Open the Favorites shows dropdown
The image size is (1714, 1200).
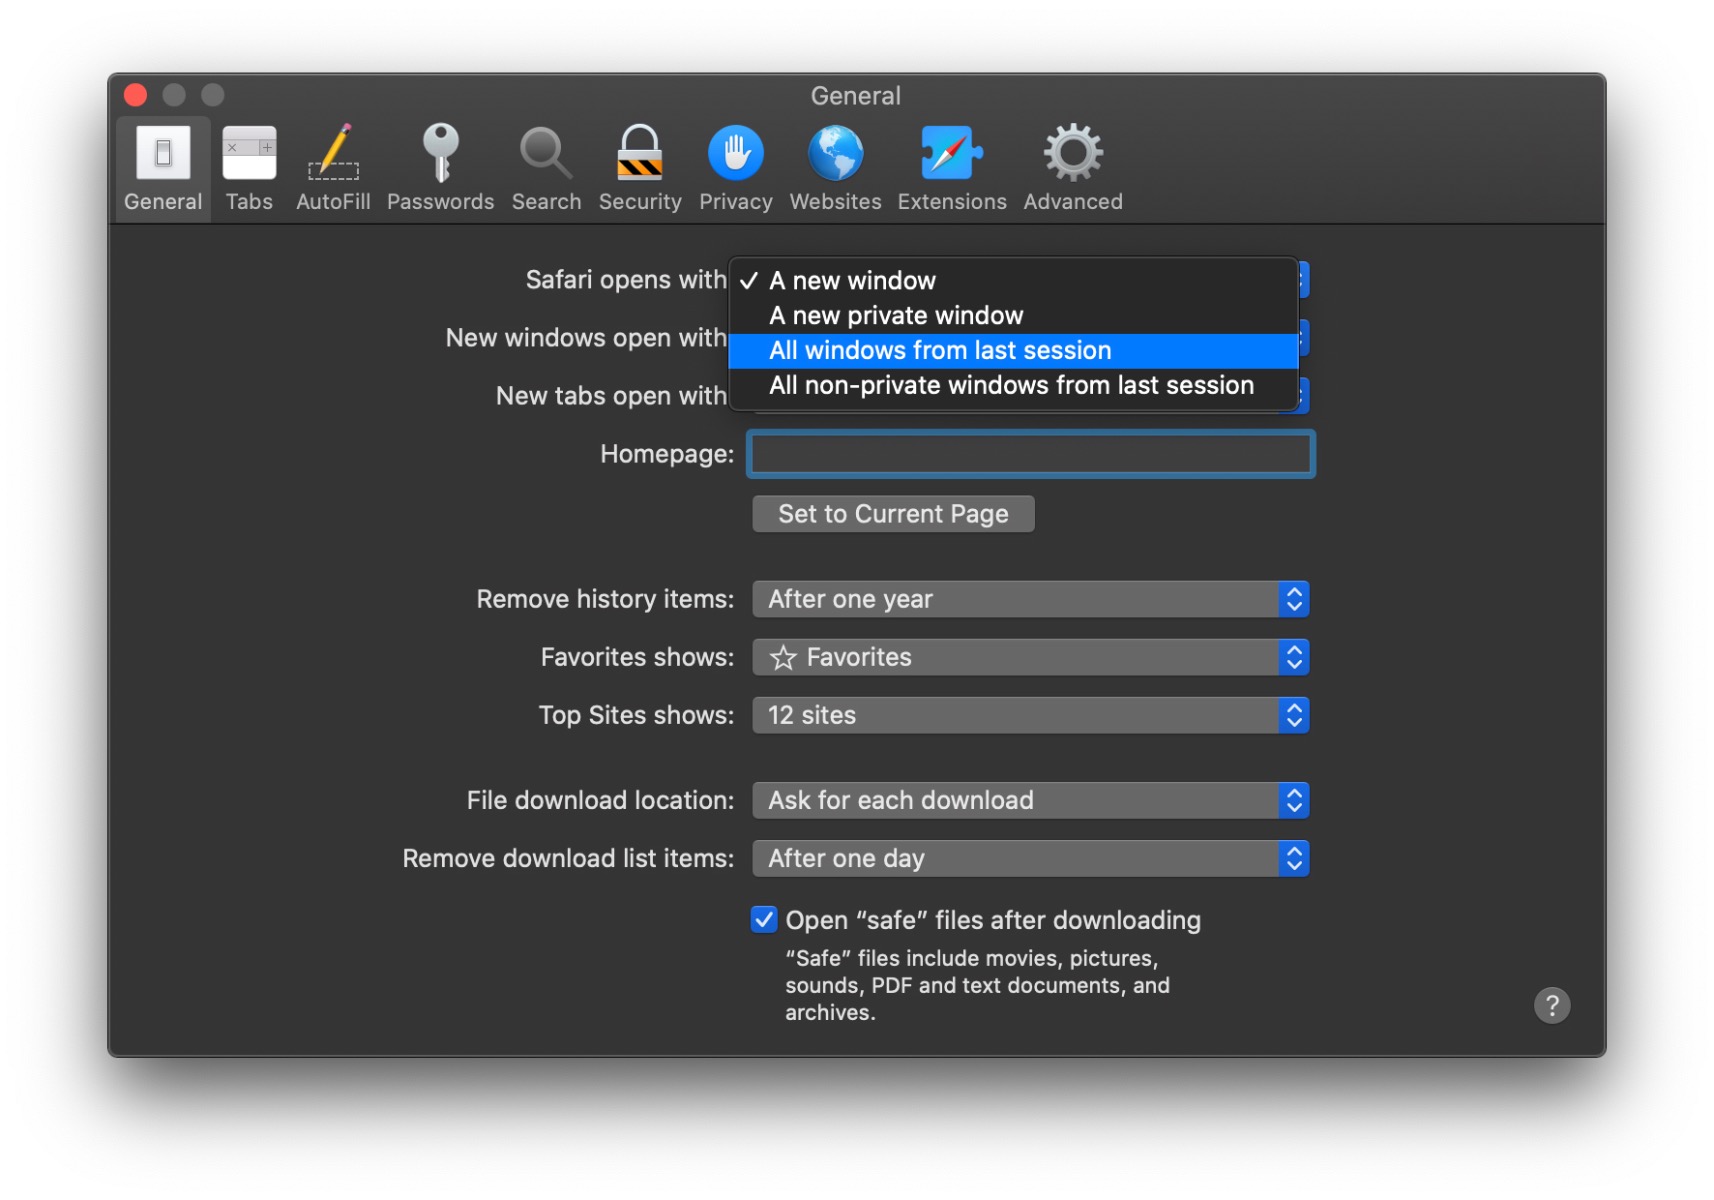pyautogui.click(x=1030, y=657)
